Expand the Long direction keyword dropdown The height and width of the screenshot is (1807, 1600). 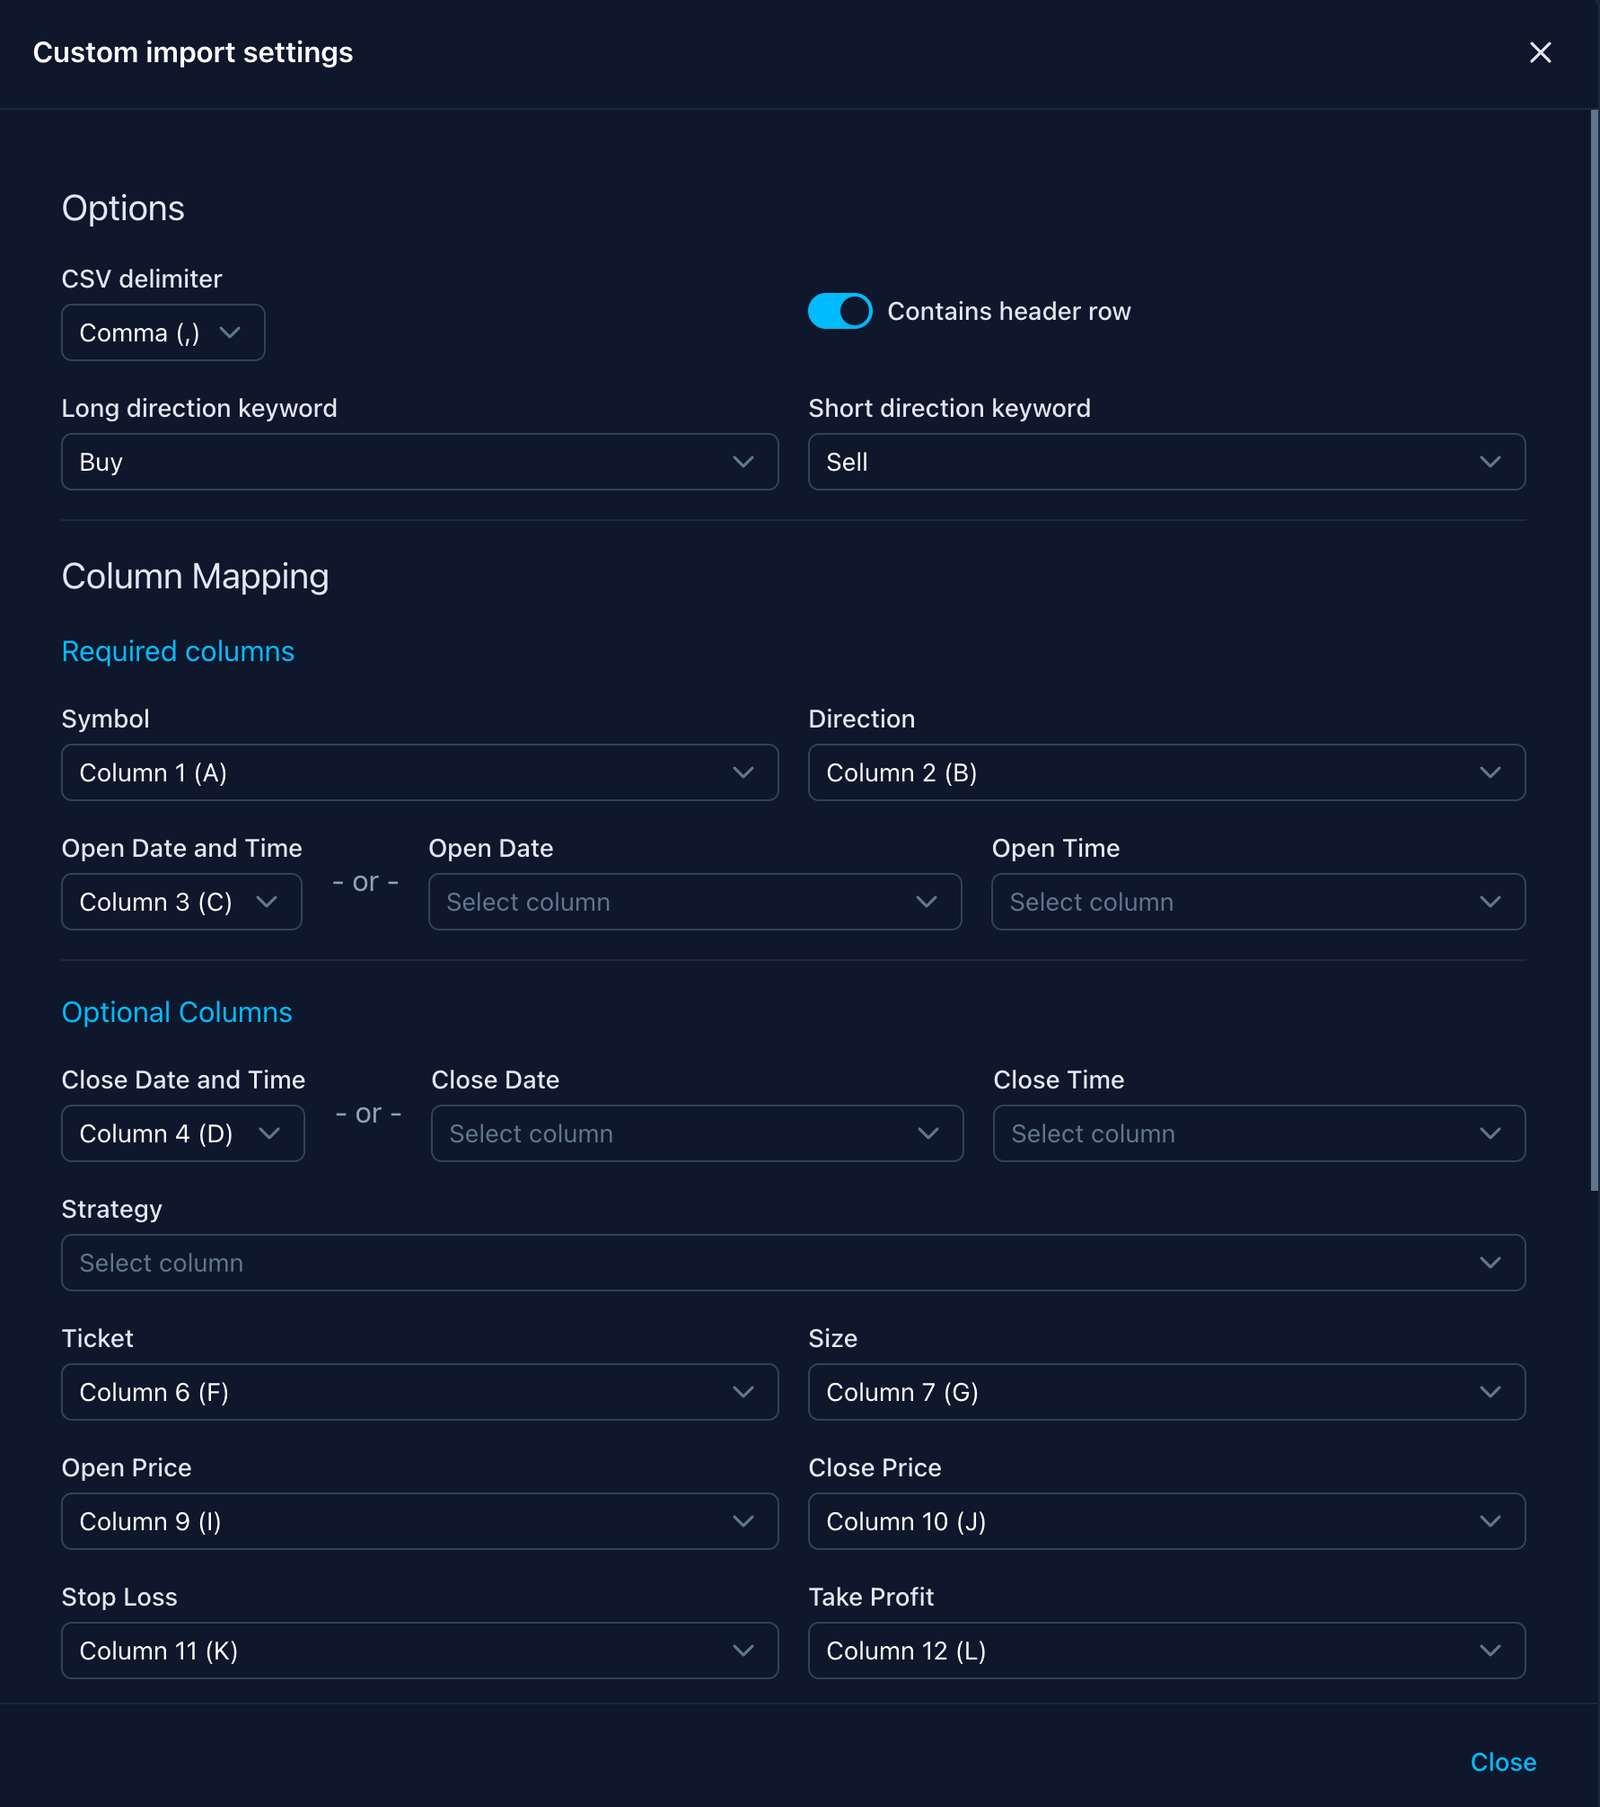pos(419,462)
